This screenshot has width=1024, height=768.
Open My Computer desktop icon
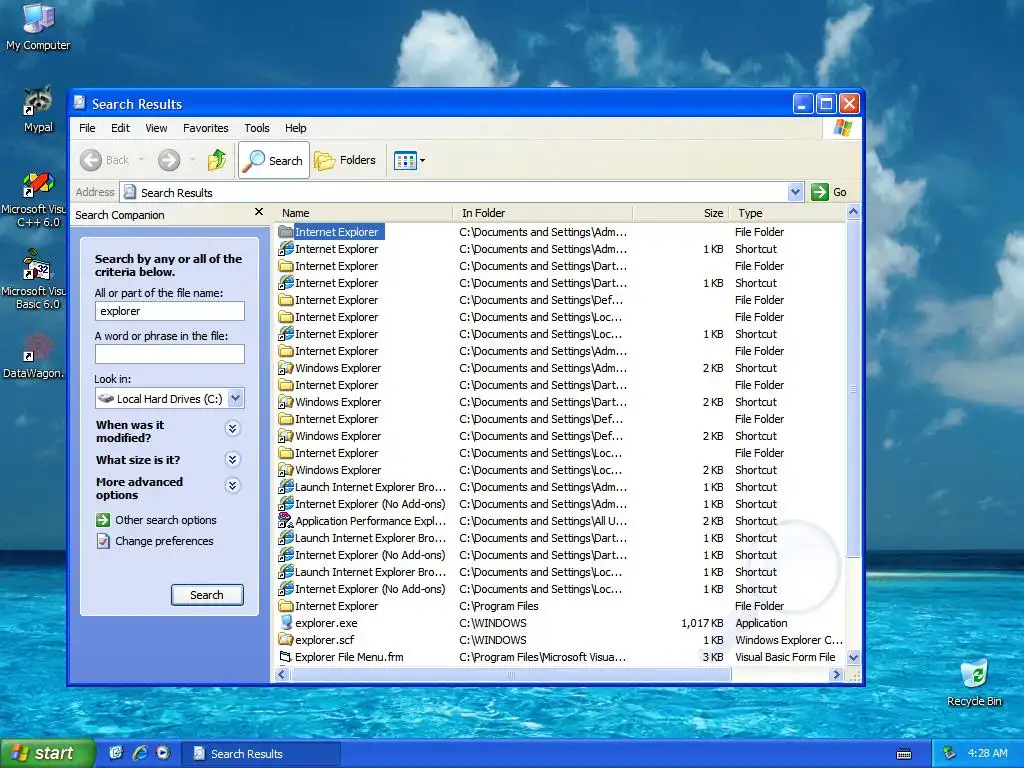pos(38,27)
